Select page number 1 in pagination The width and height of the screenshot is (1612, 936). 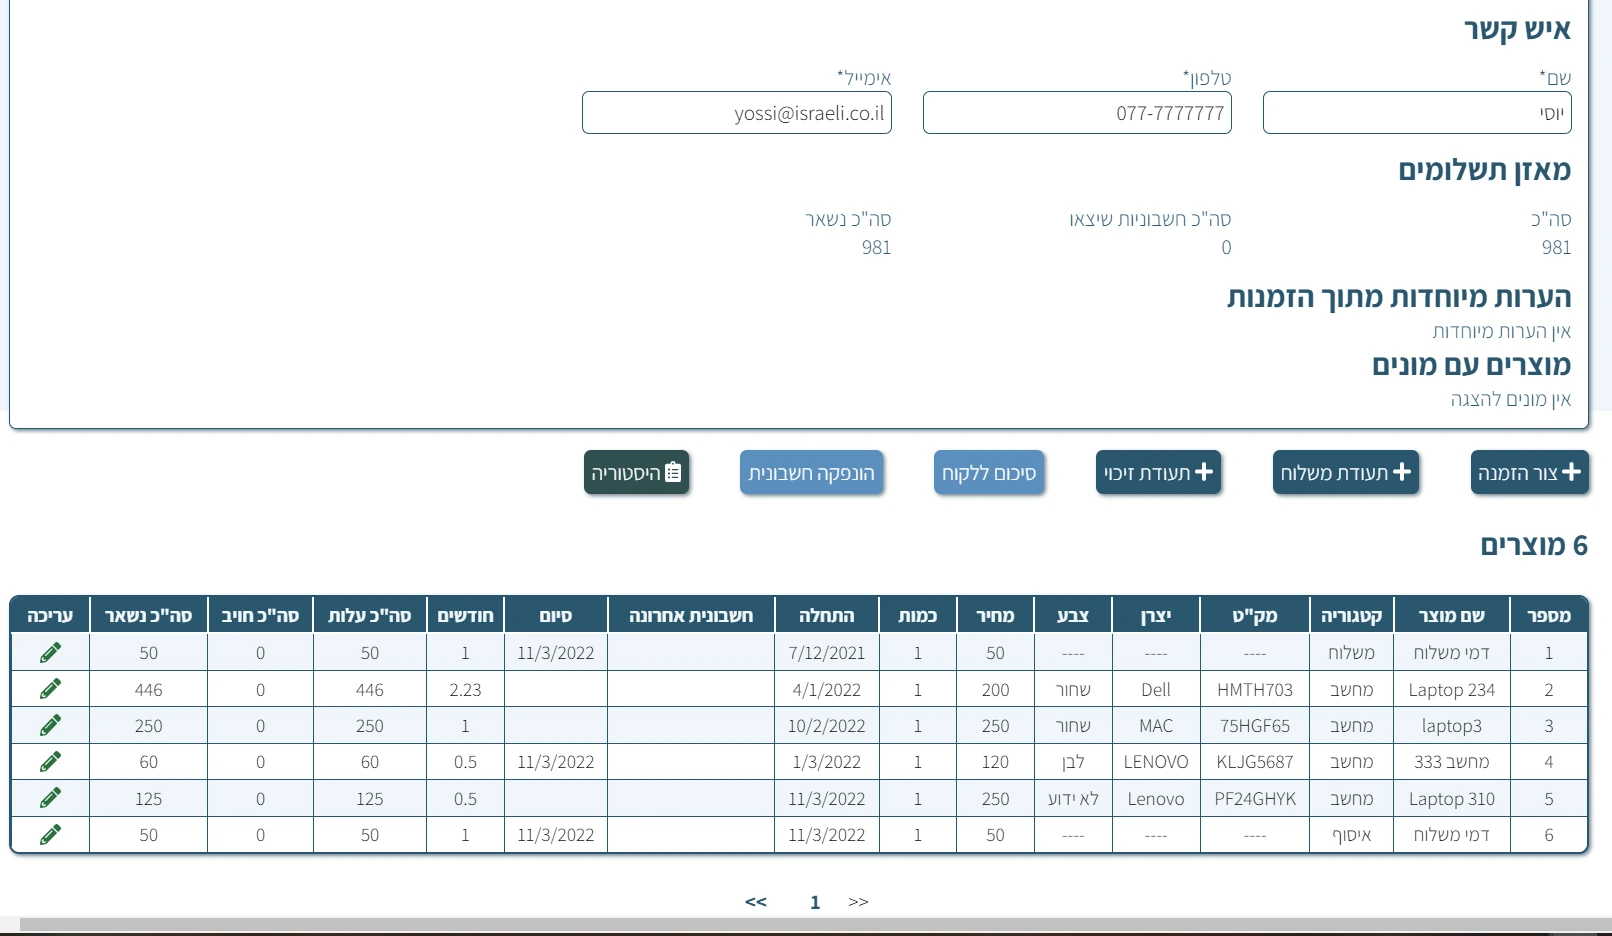tap(815, 902)
